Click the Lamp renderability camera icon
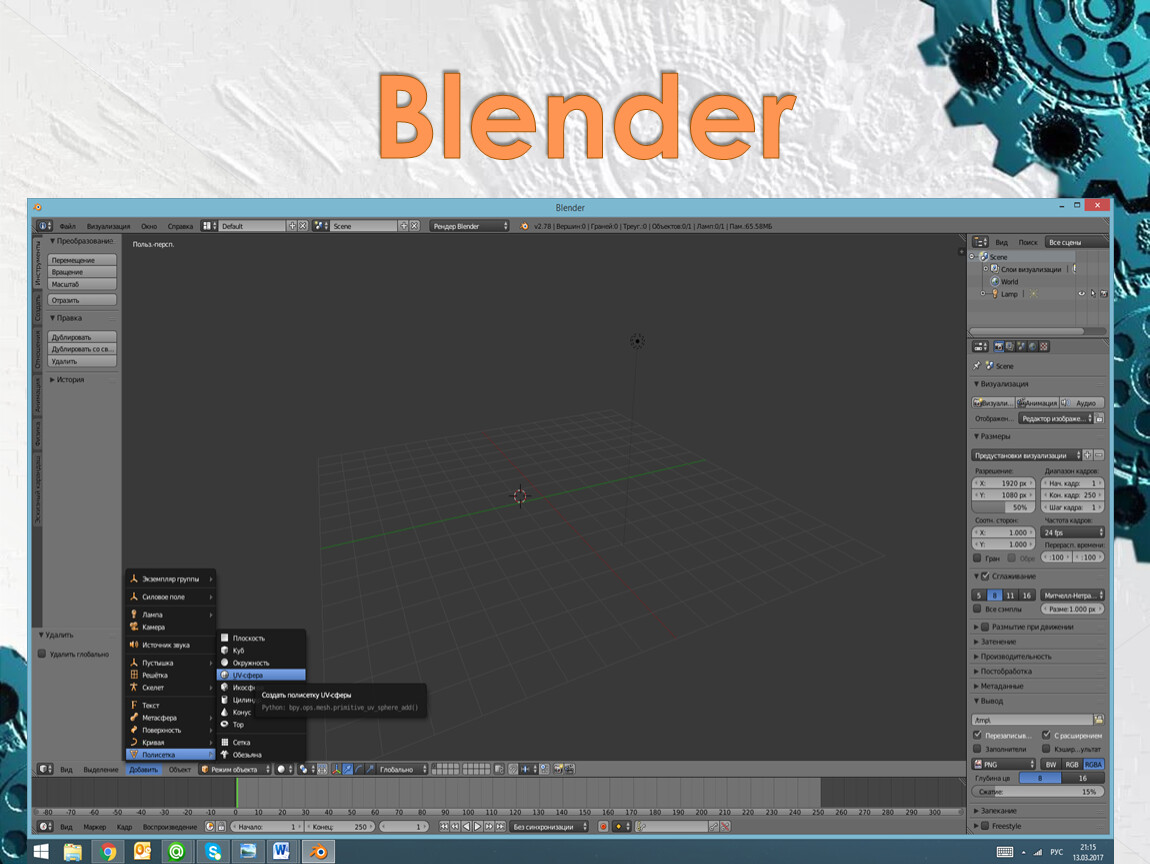This screenshot has width=1150, height=864. coord(1103,293)
